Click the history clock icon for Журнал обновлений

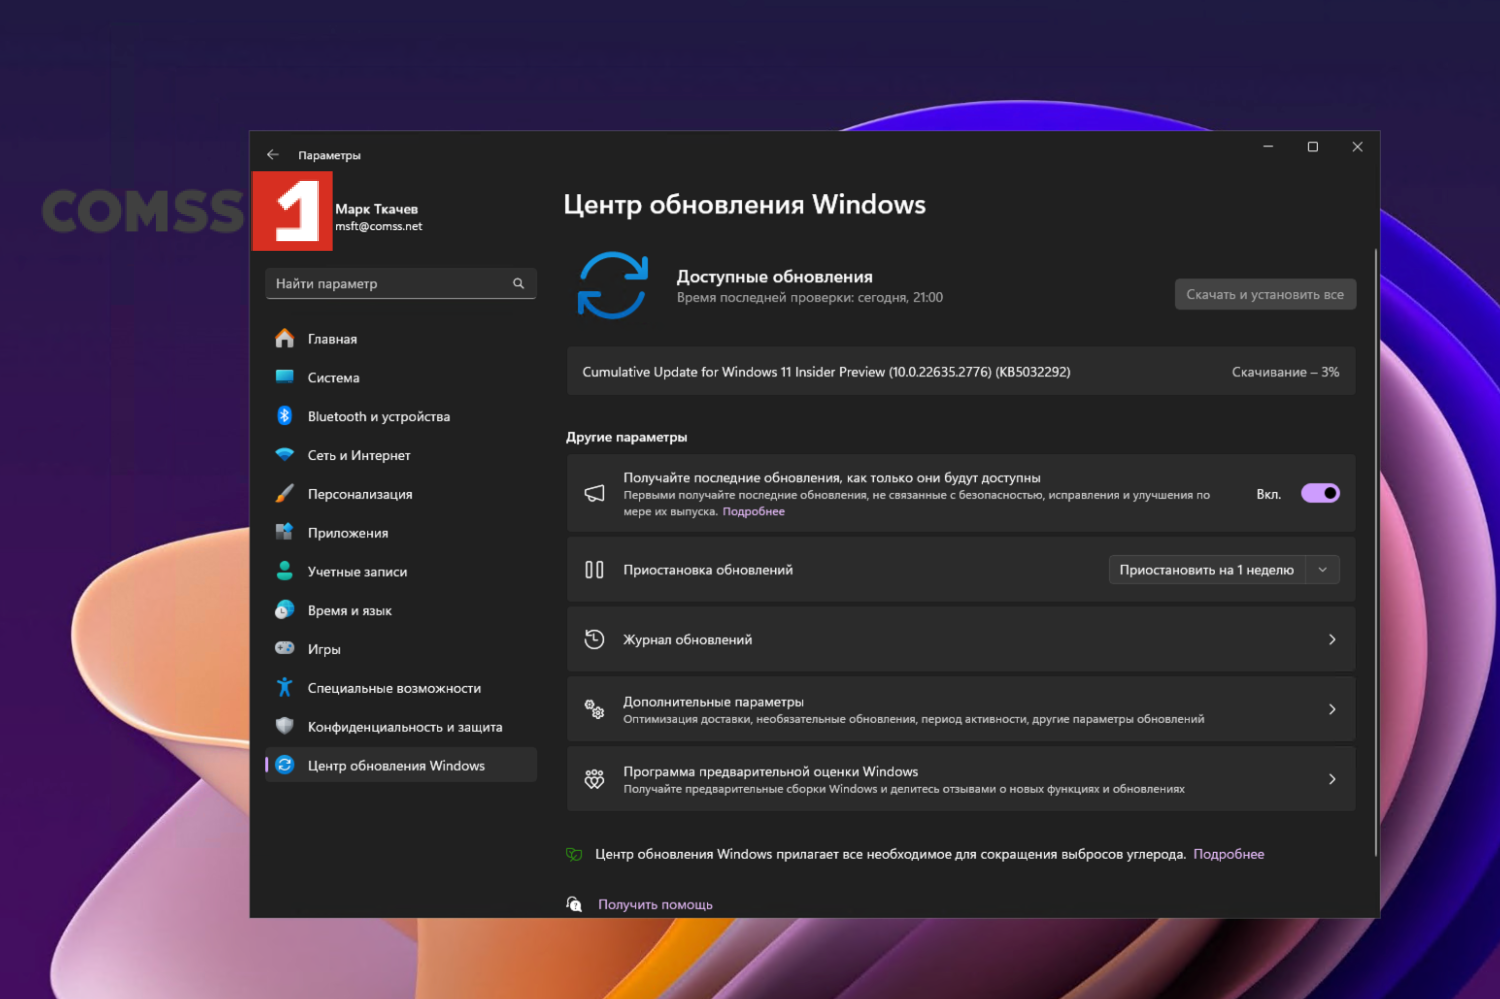(594, 640)
